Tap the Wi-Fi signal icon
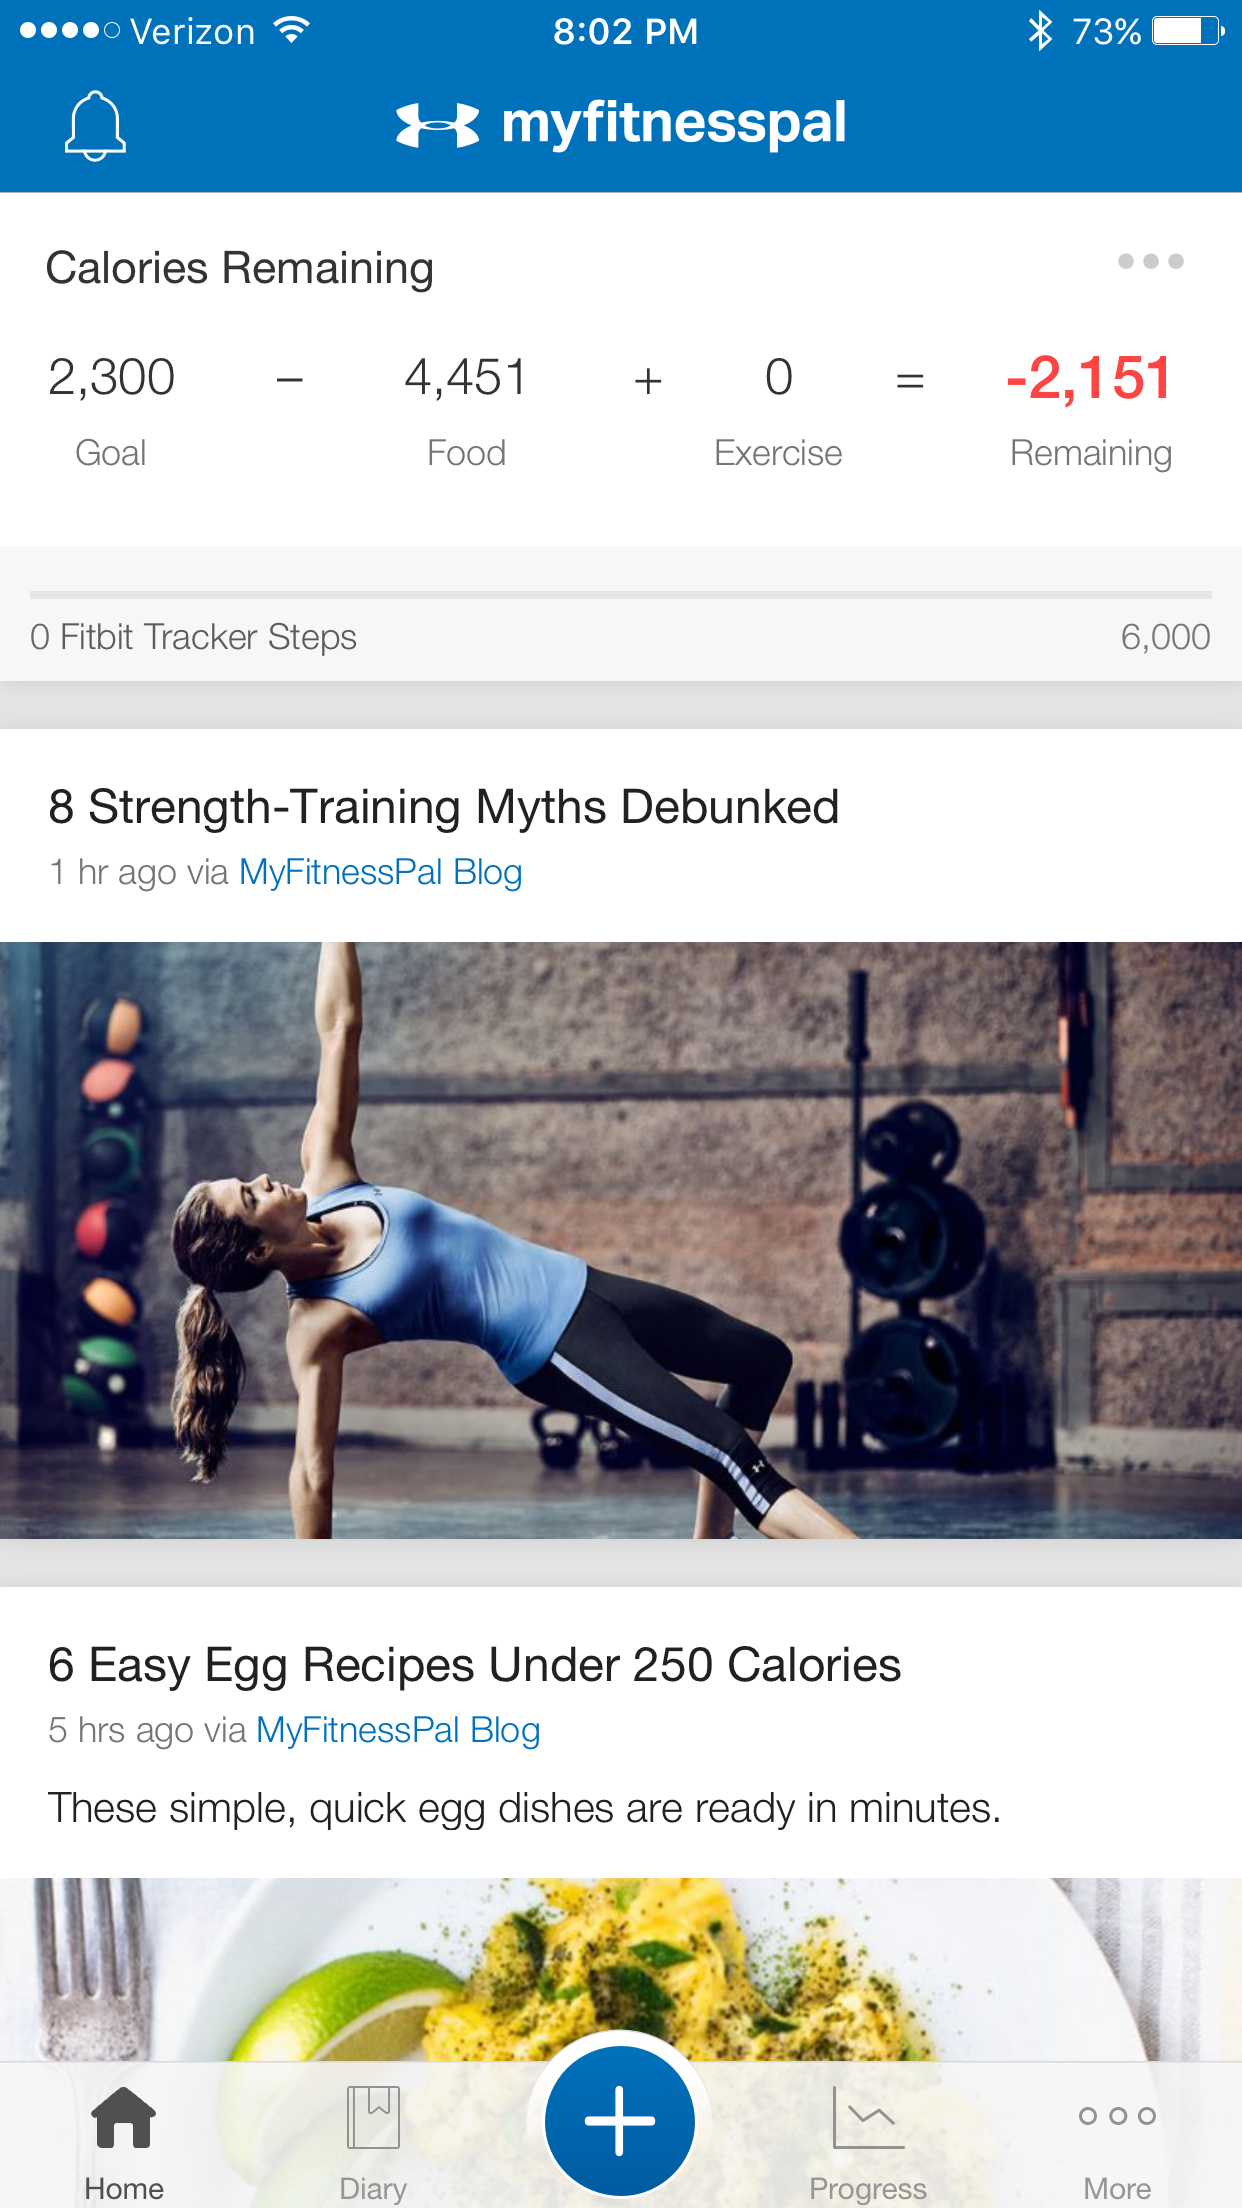Viewport: 1242px width, 2208px height. [292, 30]
